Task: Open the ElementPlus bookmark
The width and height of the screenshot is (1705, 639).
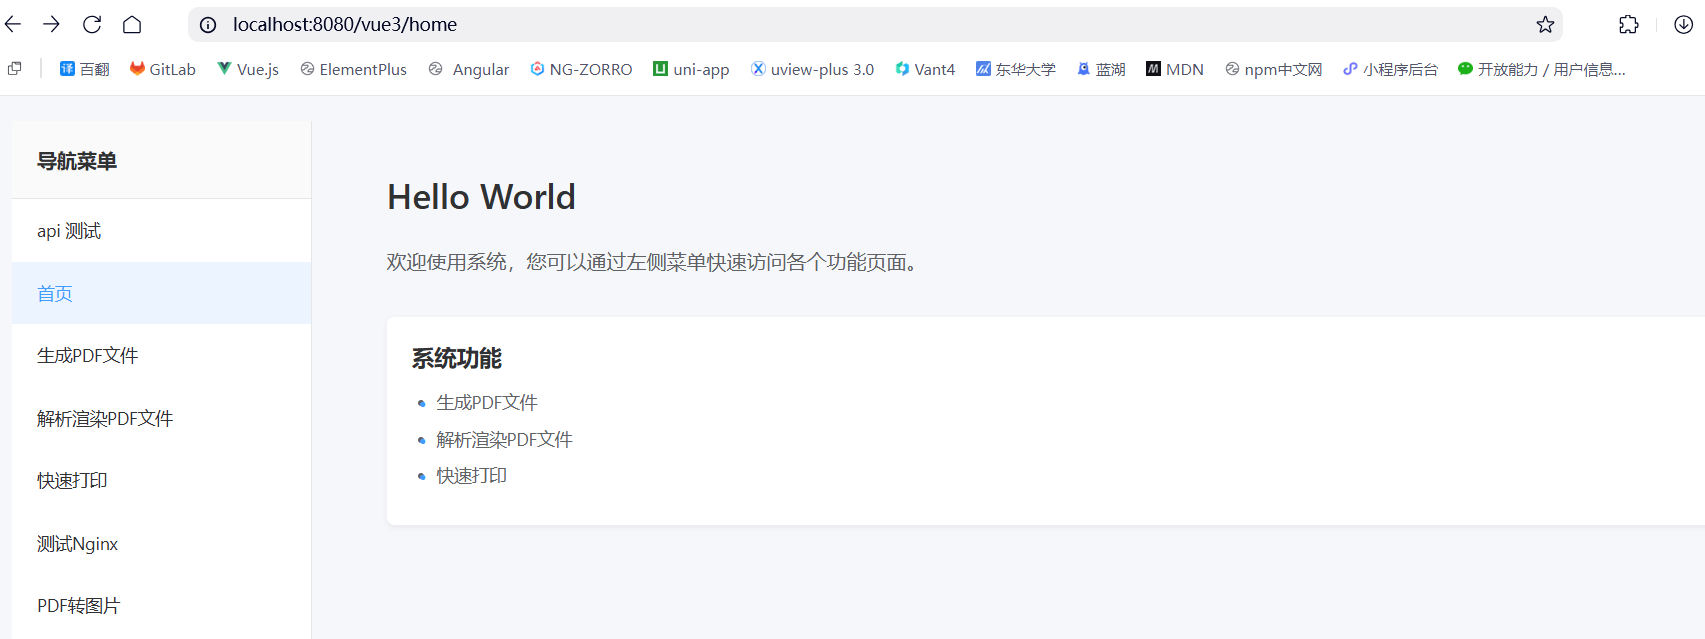Action: pos(353,69)
